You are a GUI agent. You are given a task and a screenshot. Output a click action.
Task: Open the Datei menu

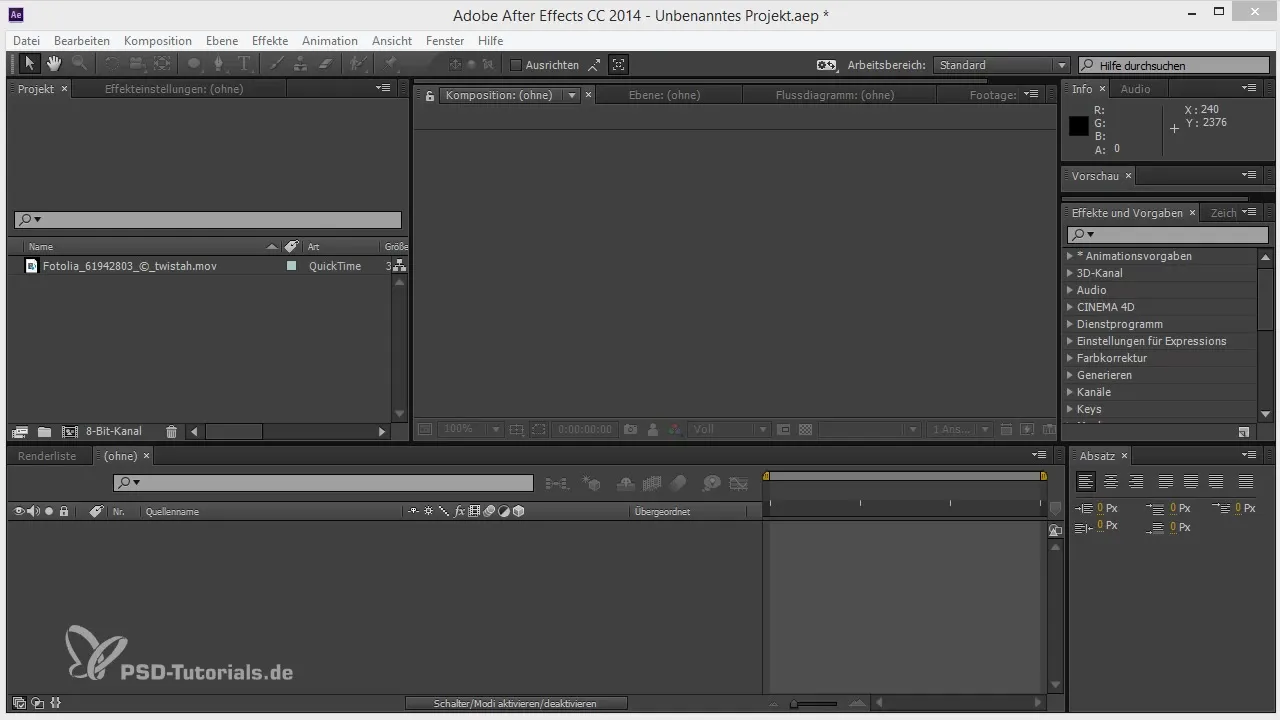pos(27,41)
